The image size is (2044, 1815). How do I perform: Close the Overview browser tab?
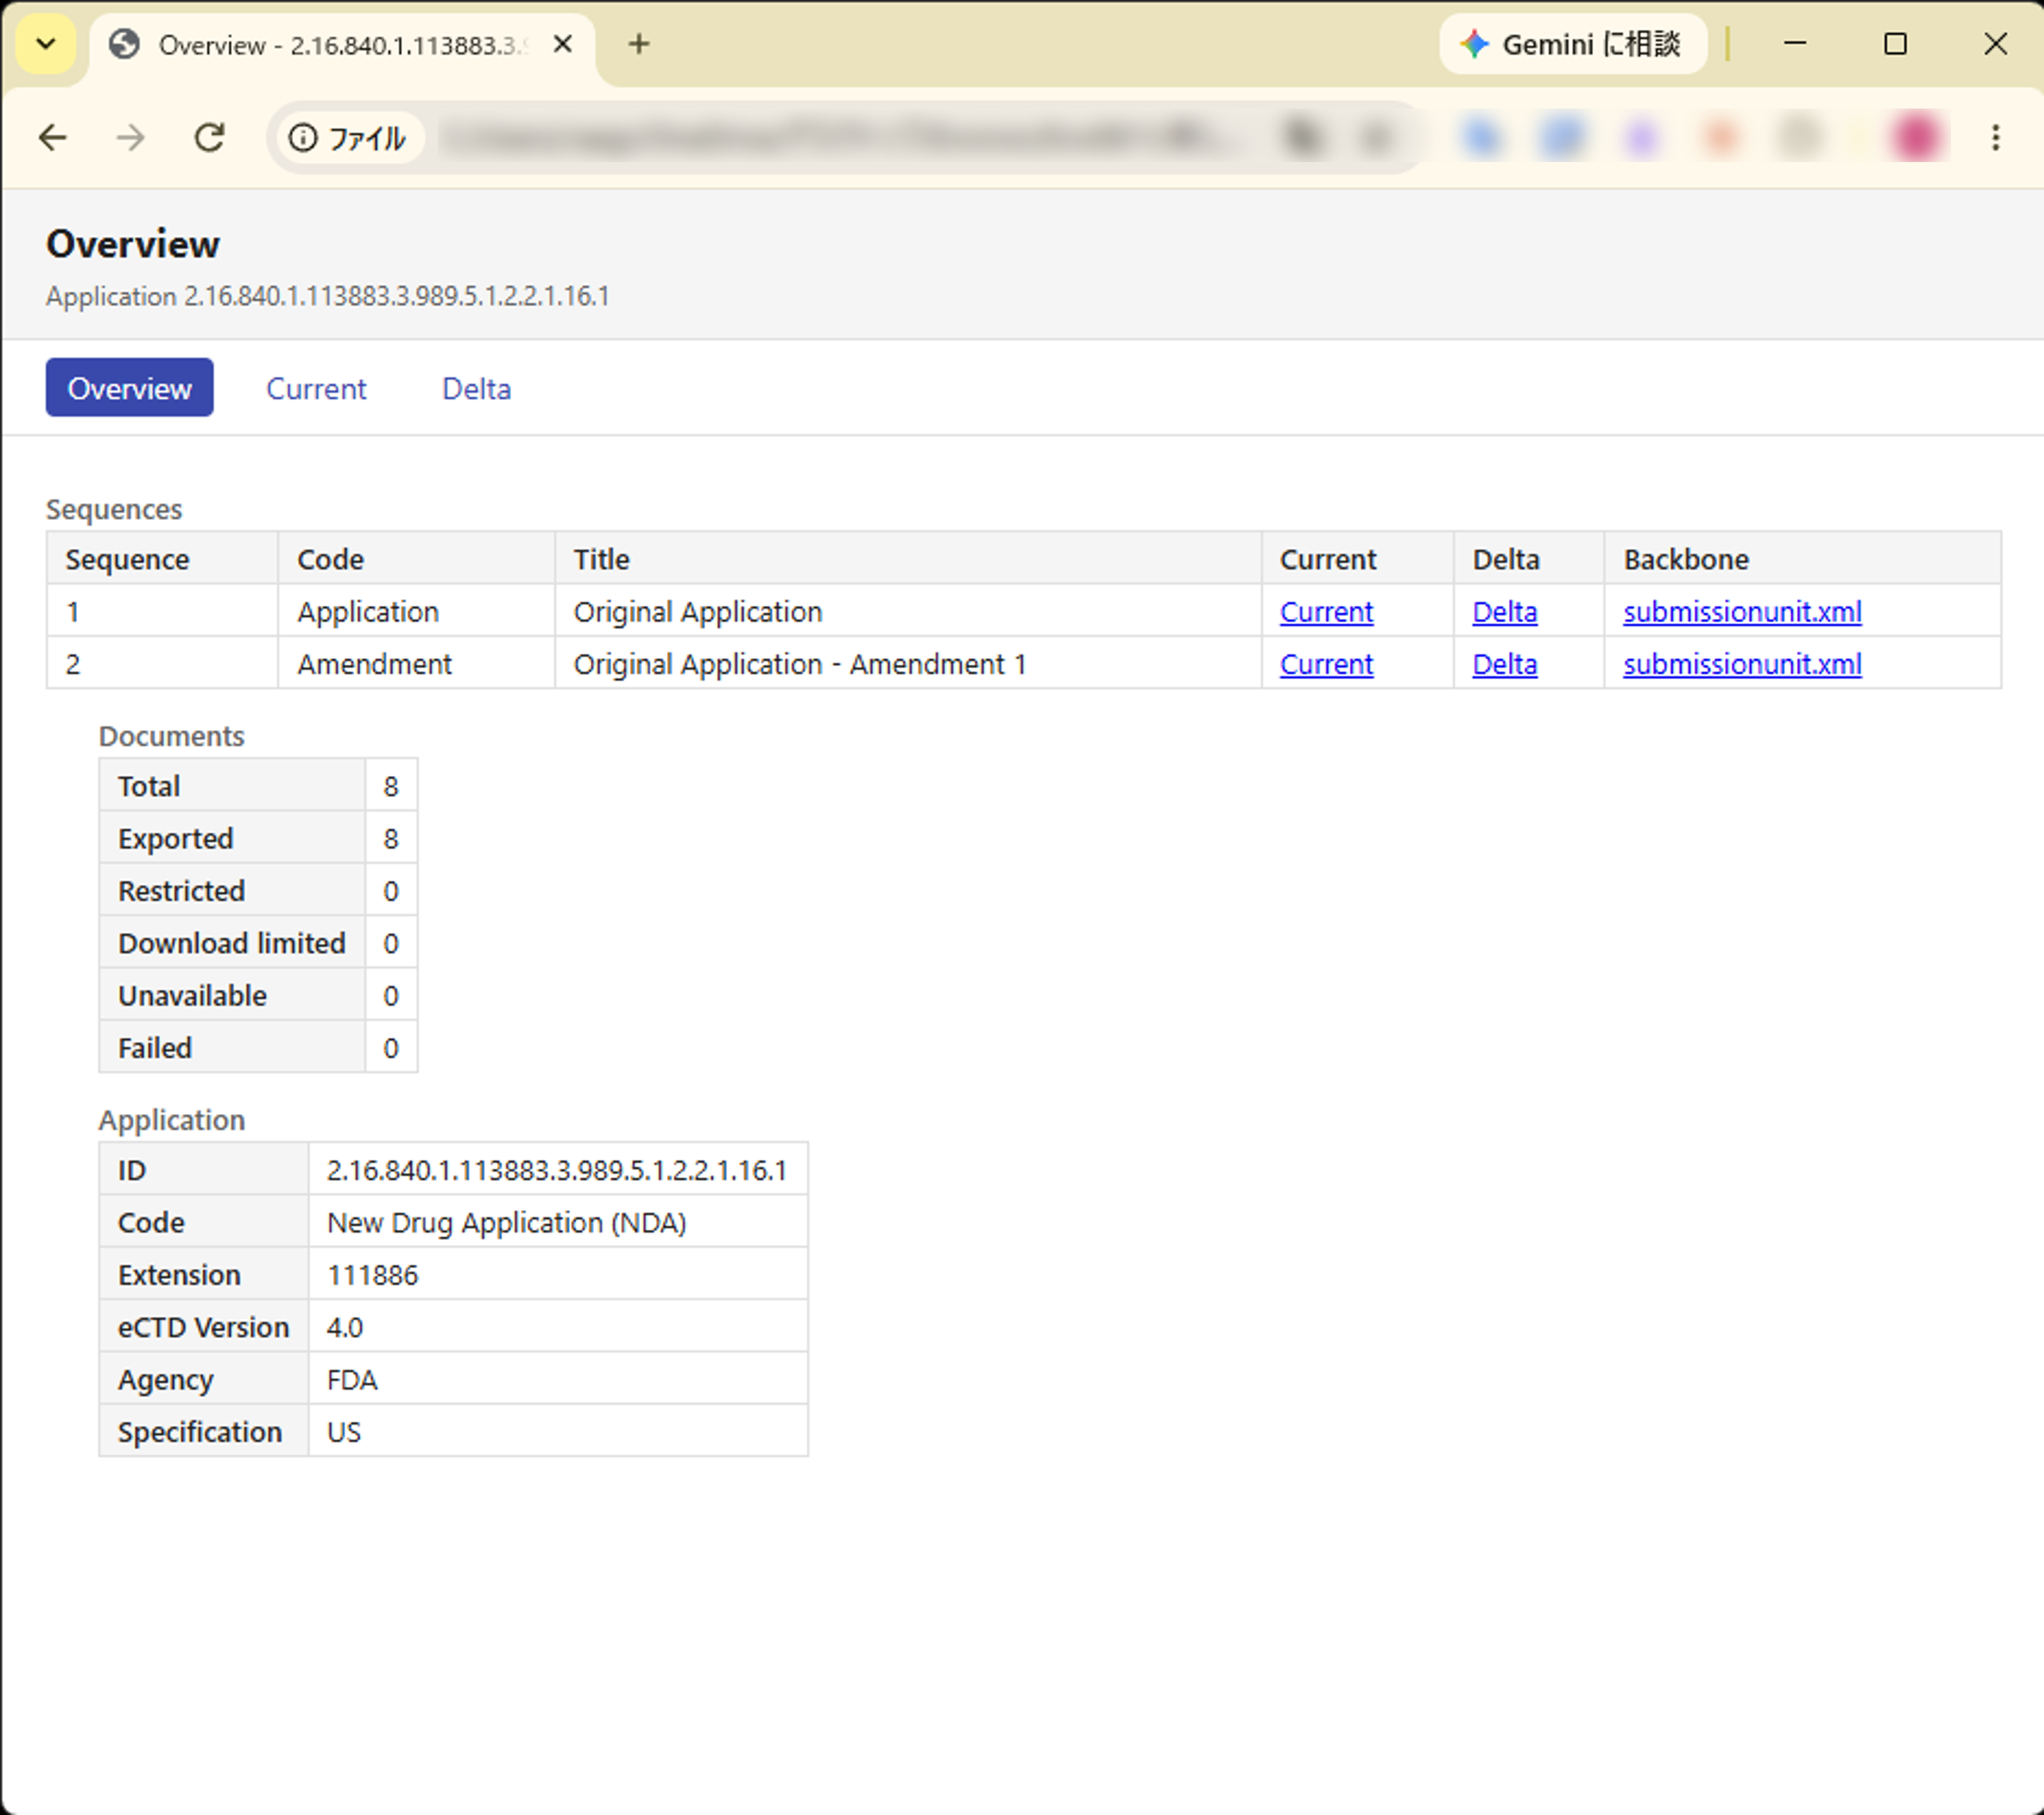pyautogui.click(x=563, y=44)
